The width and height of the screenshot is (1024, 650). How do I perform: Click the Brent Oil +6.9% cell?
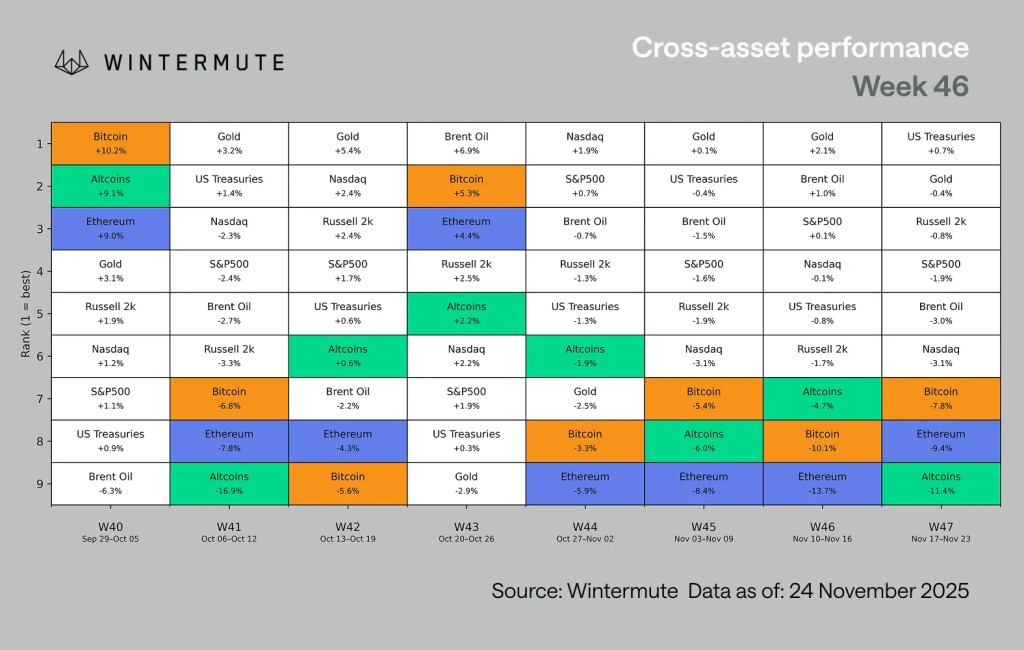(466, 143)
